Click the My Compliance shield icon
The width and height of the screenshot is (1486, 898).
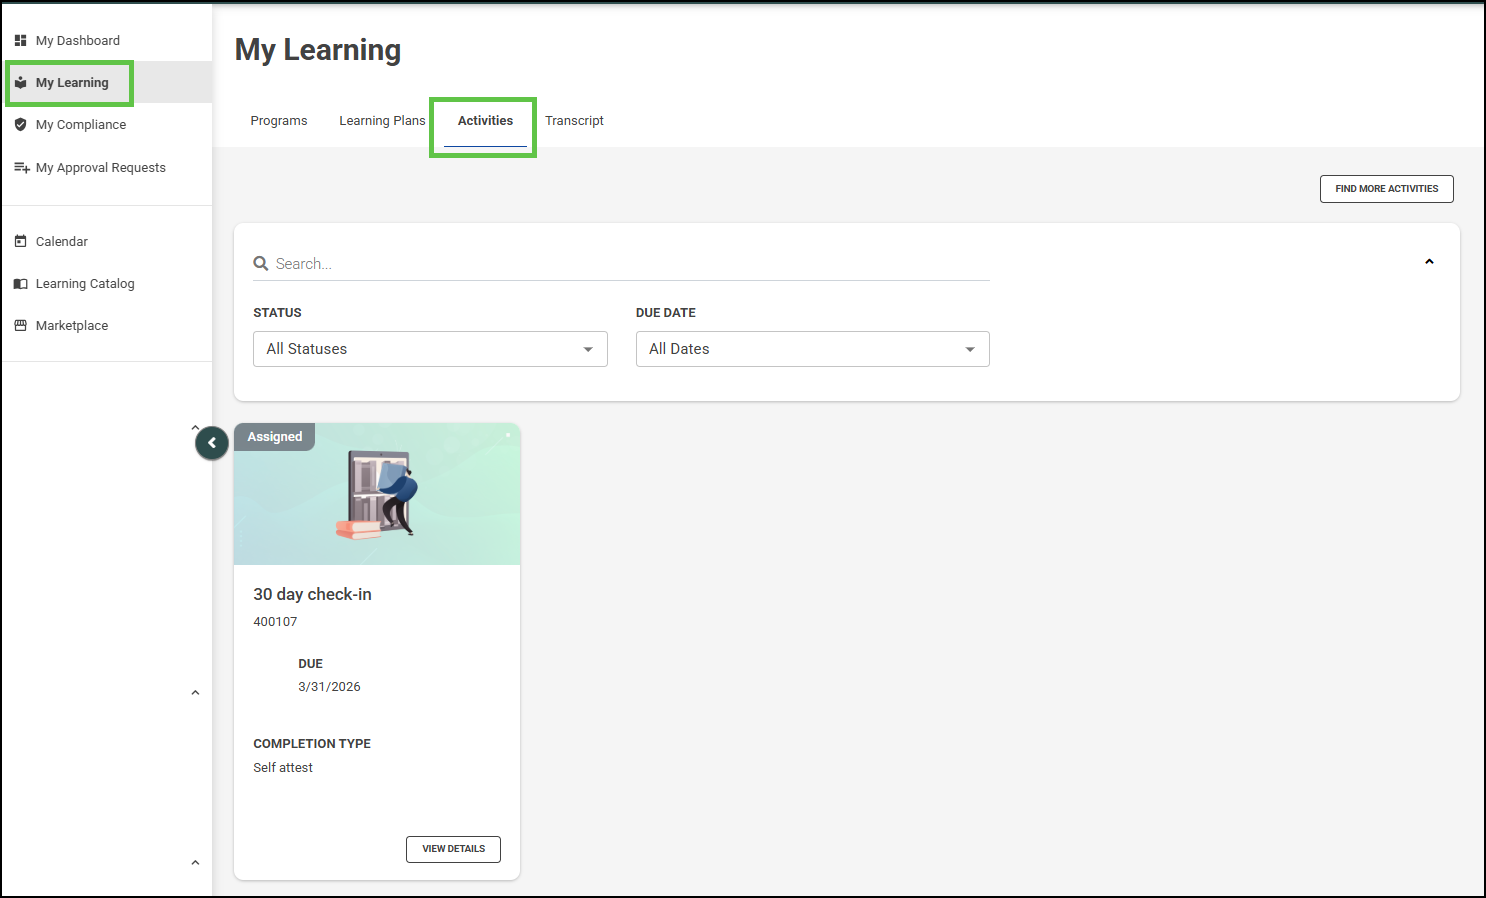20,125
